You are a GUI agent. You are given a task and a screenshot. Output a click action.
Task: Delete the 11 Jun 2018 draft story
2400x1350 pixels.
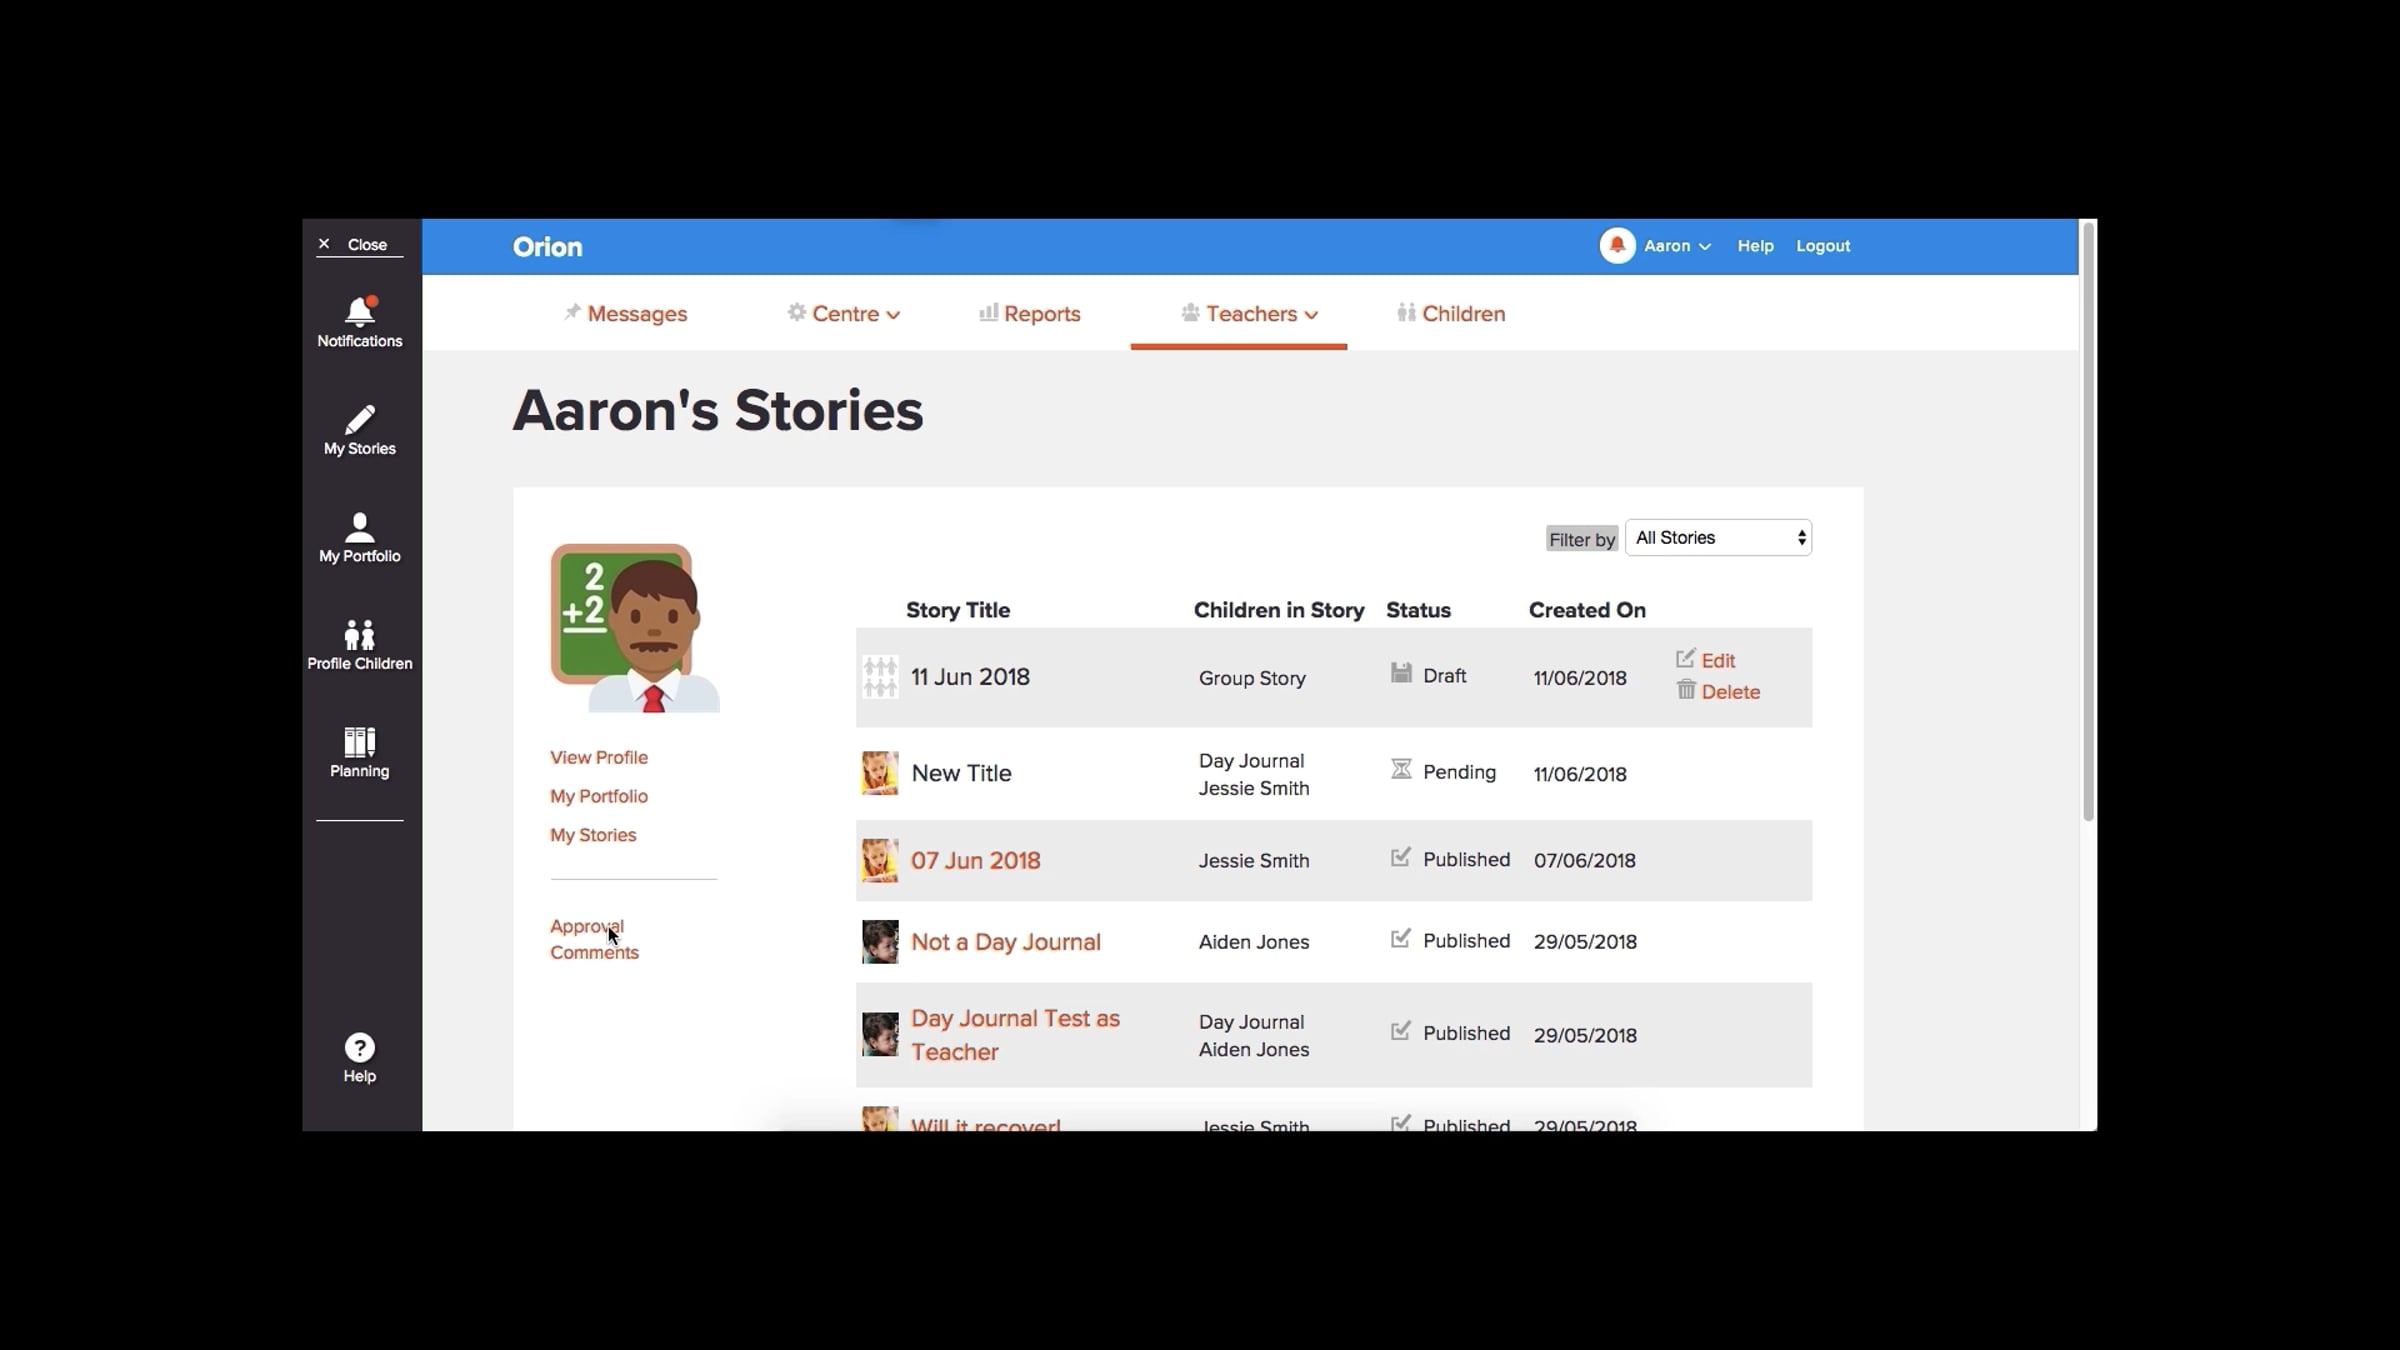[1729, 692]
